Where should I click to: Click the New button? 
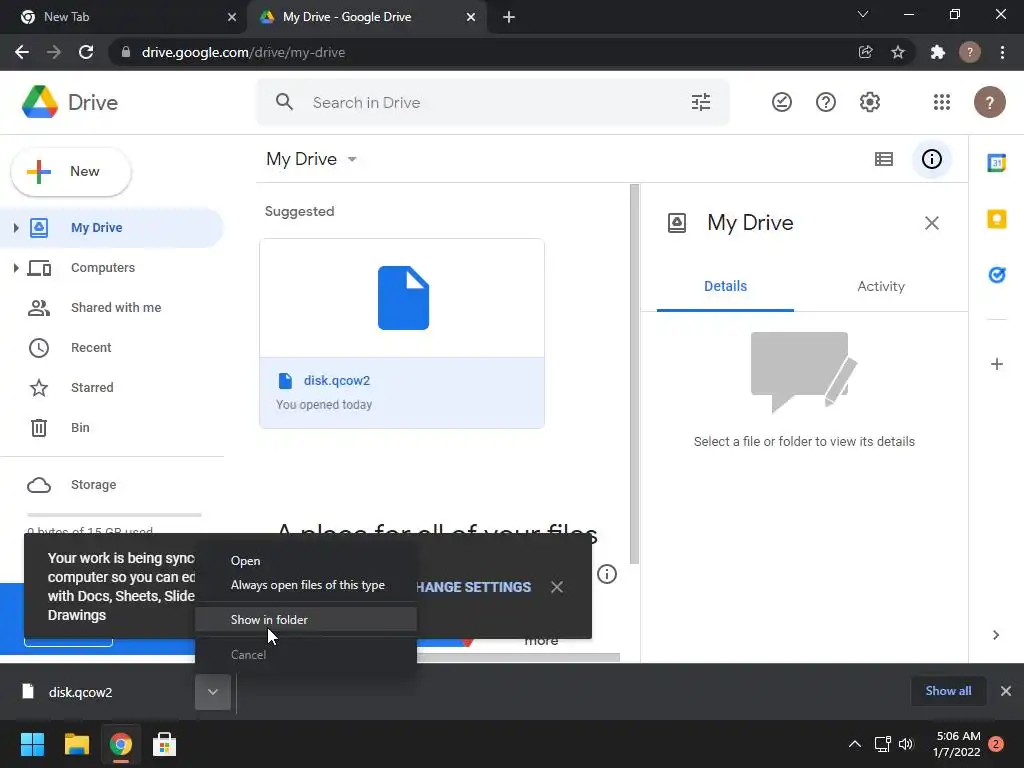pyautogui.click(x=71, y=172)
